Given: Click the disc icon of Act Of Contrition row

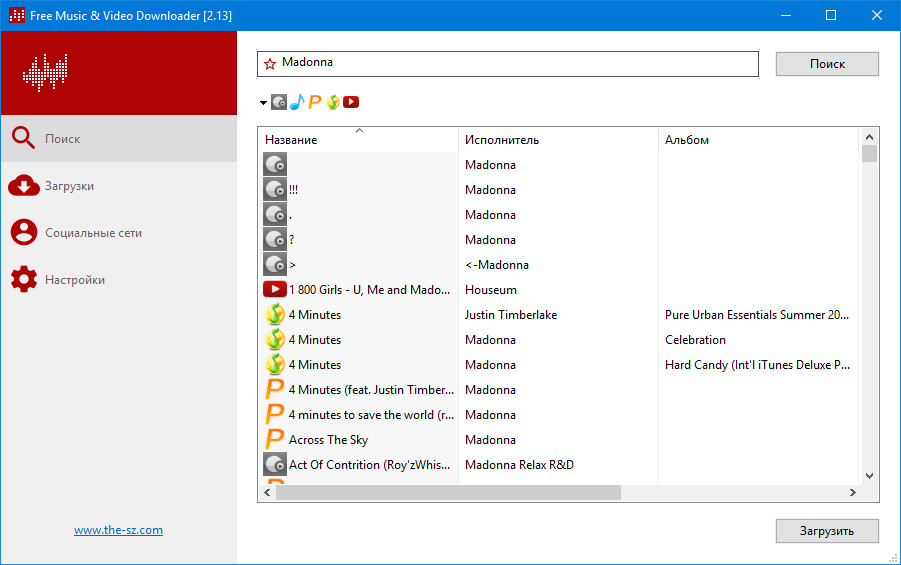Looking at the screenshot, I should pyautogui.click(x=275, y=464).
